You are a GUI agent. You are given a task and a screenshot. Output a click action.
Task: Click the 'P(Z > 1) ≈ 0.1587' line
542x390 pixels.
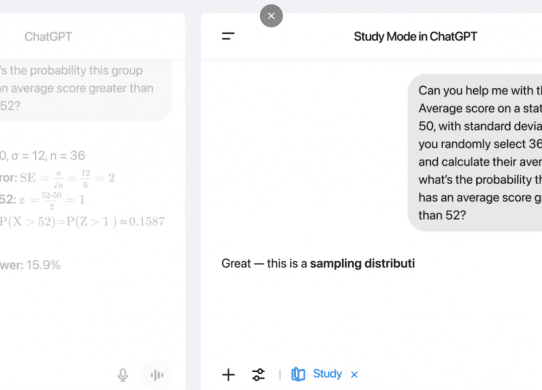coord(82,222)
